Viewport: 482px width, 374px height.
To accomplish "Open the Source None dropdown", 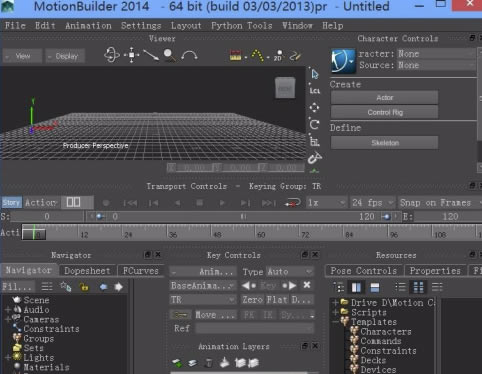I will coord(436,65).
